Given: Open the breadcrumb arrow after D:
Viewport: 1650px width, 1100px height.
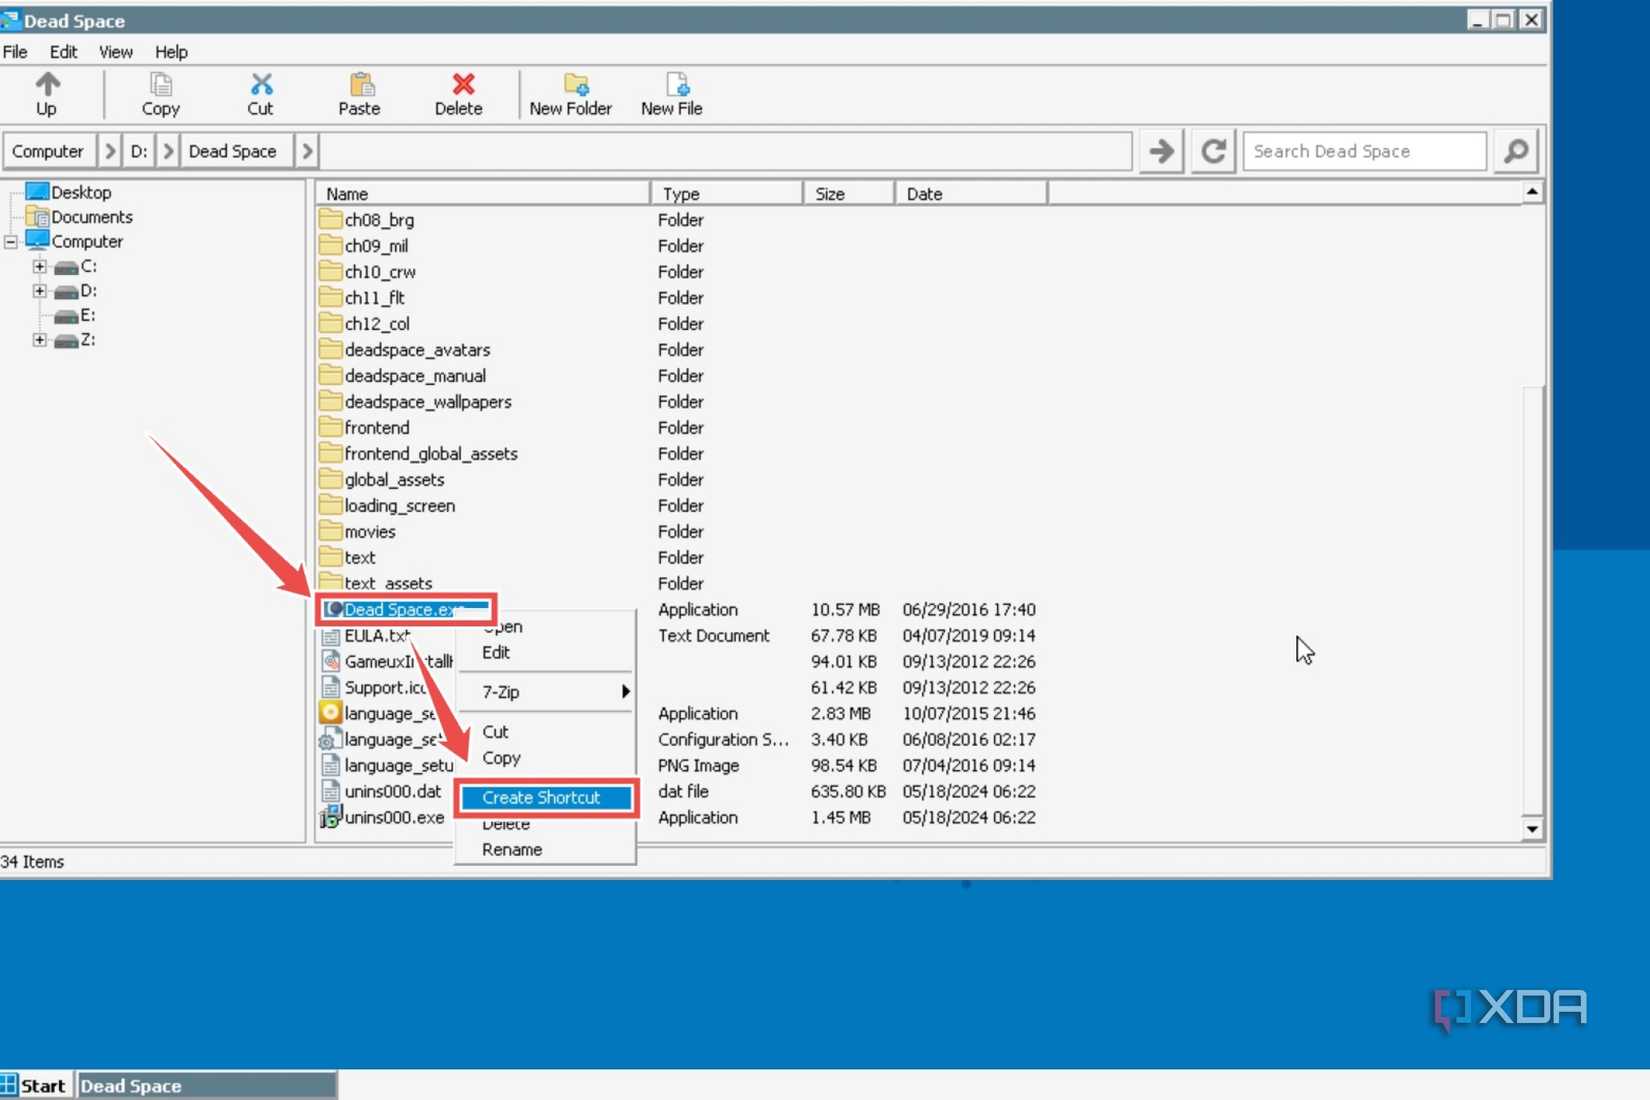Looking at the screenshot, I should coord(168,151).
